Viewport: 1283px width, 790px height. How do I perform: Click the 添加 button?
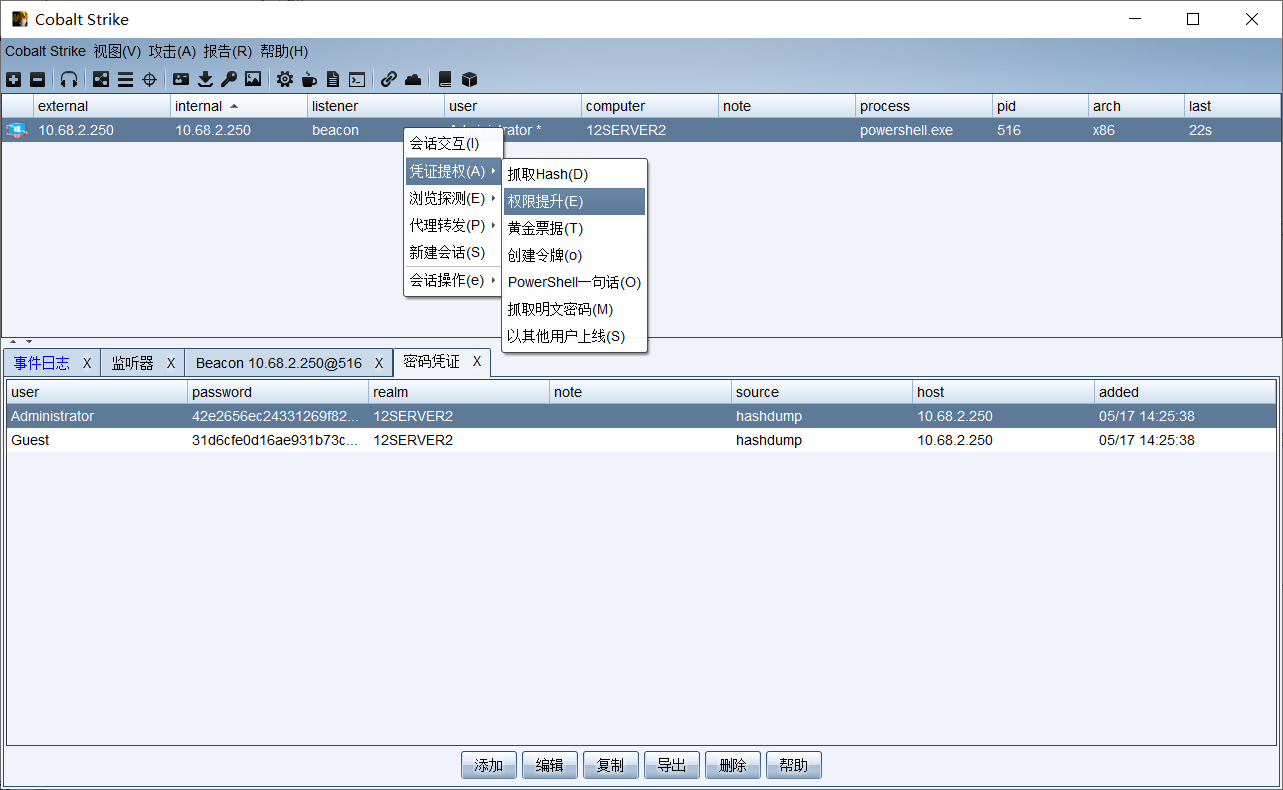489,765
